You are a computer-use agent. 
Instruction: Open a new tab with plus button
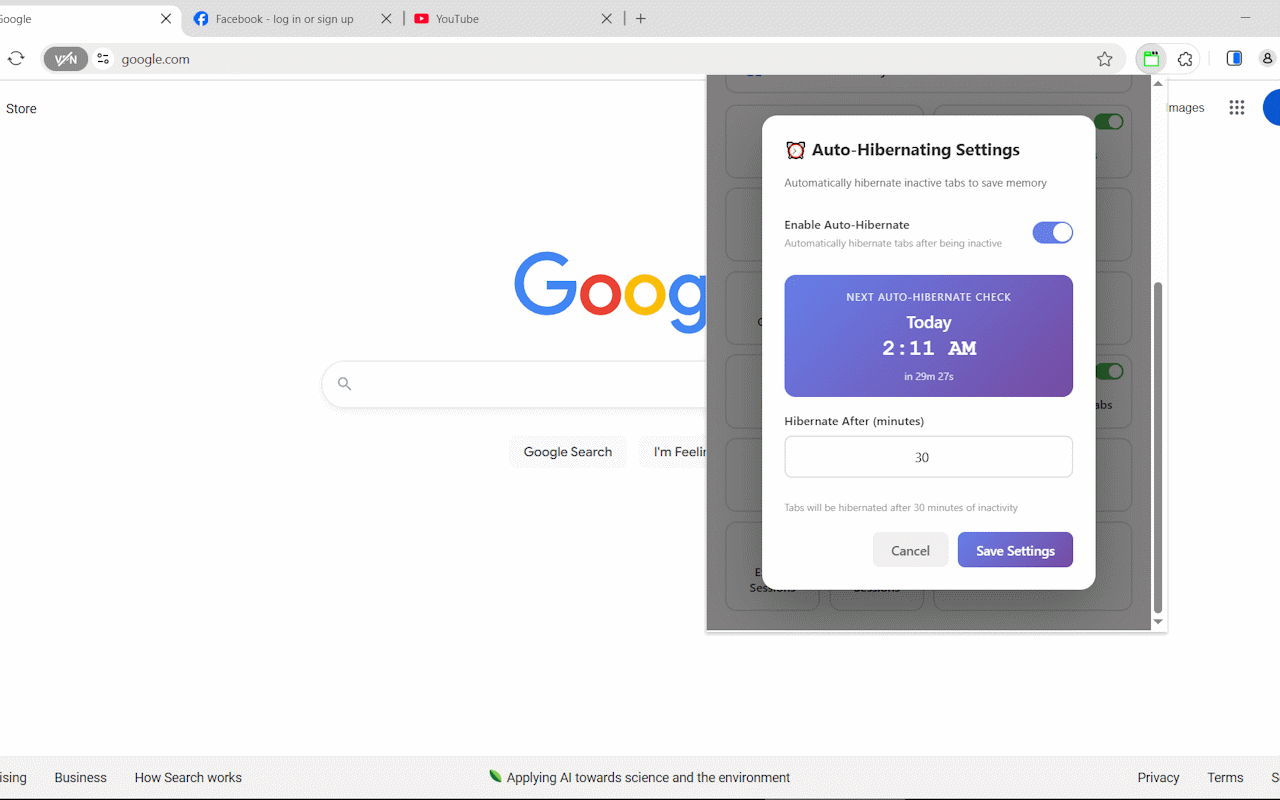click(641, 19)
